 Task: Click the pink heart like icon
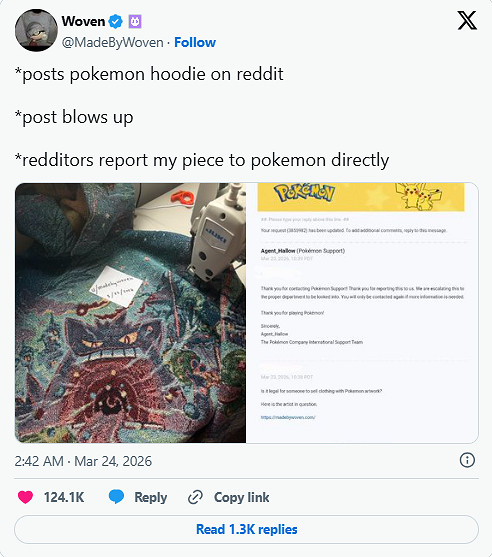pyautogui.click(x=25, y=497)
